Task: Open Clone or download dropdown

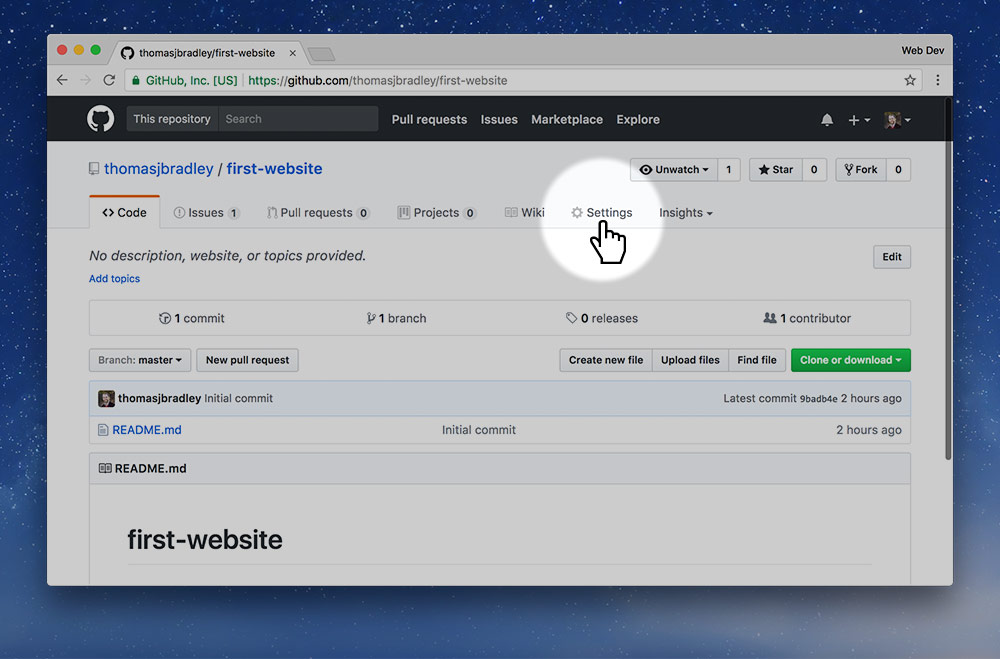Action: (851, 360)
